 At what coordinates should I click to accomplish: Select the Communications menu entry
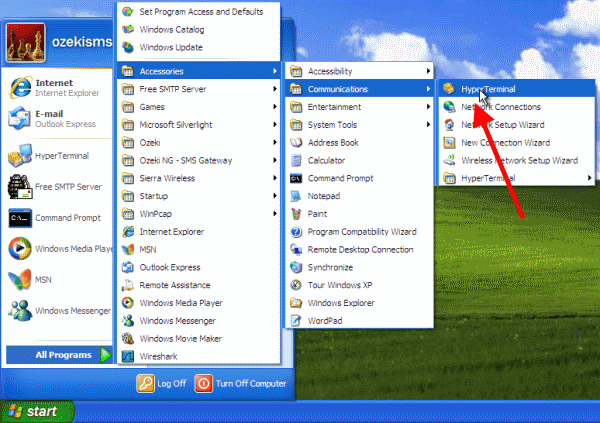[359, 89]
